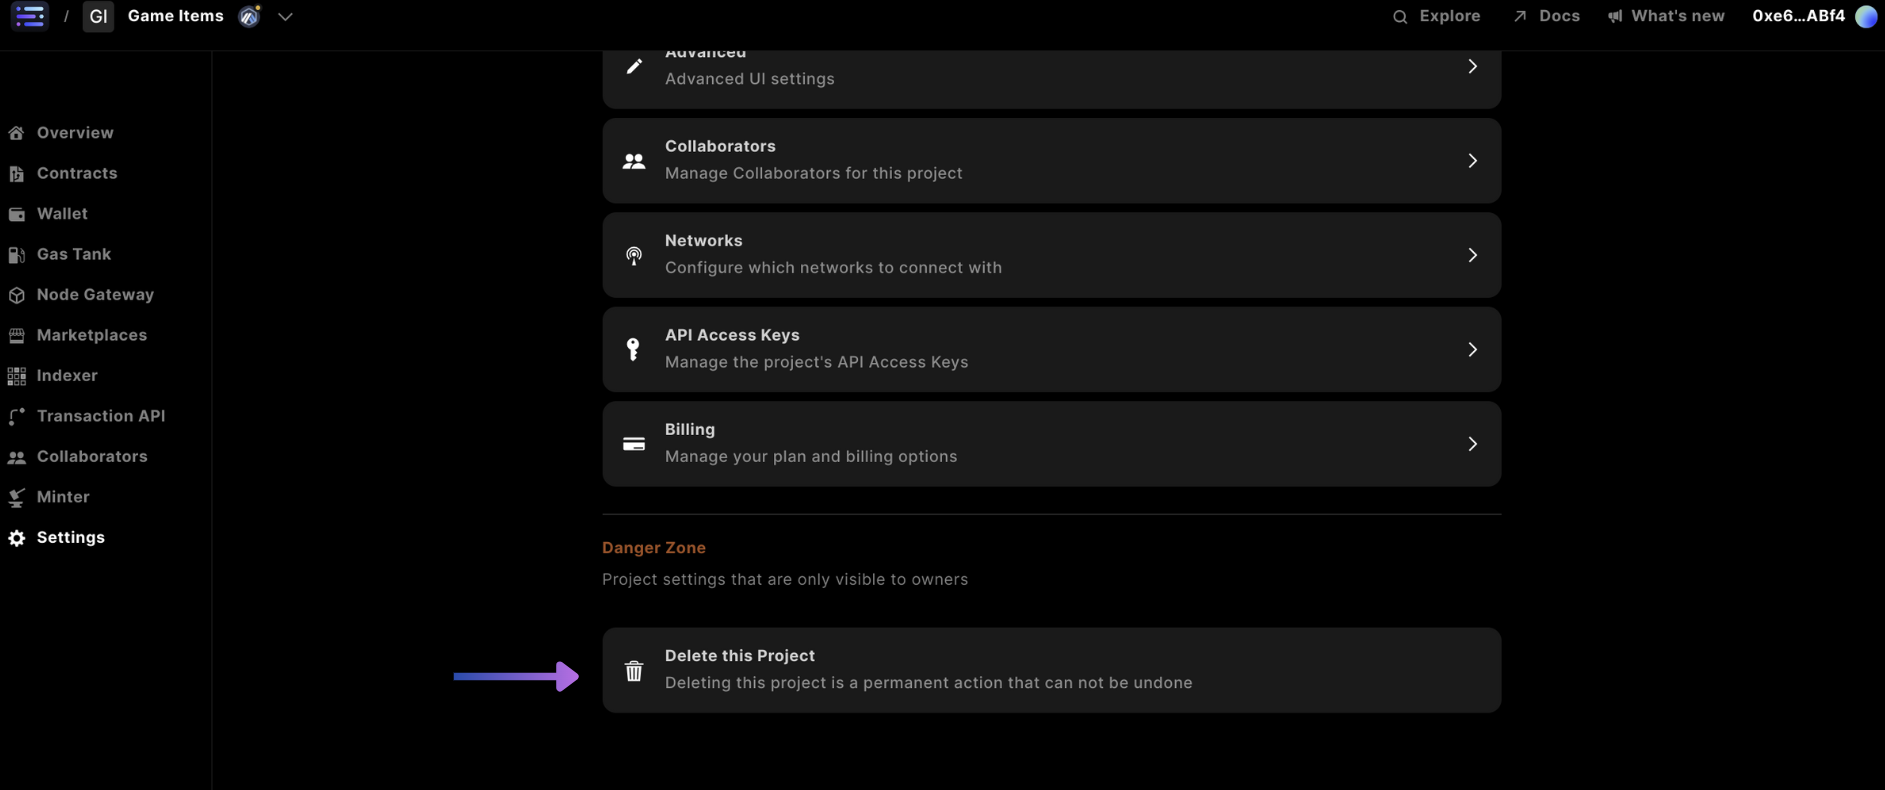Click the Gas Tank pump icon

click(x=17, y=255)
